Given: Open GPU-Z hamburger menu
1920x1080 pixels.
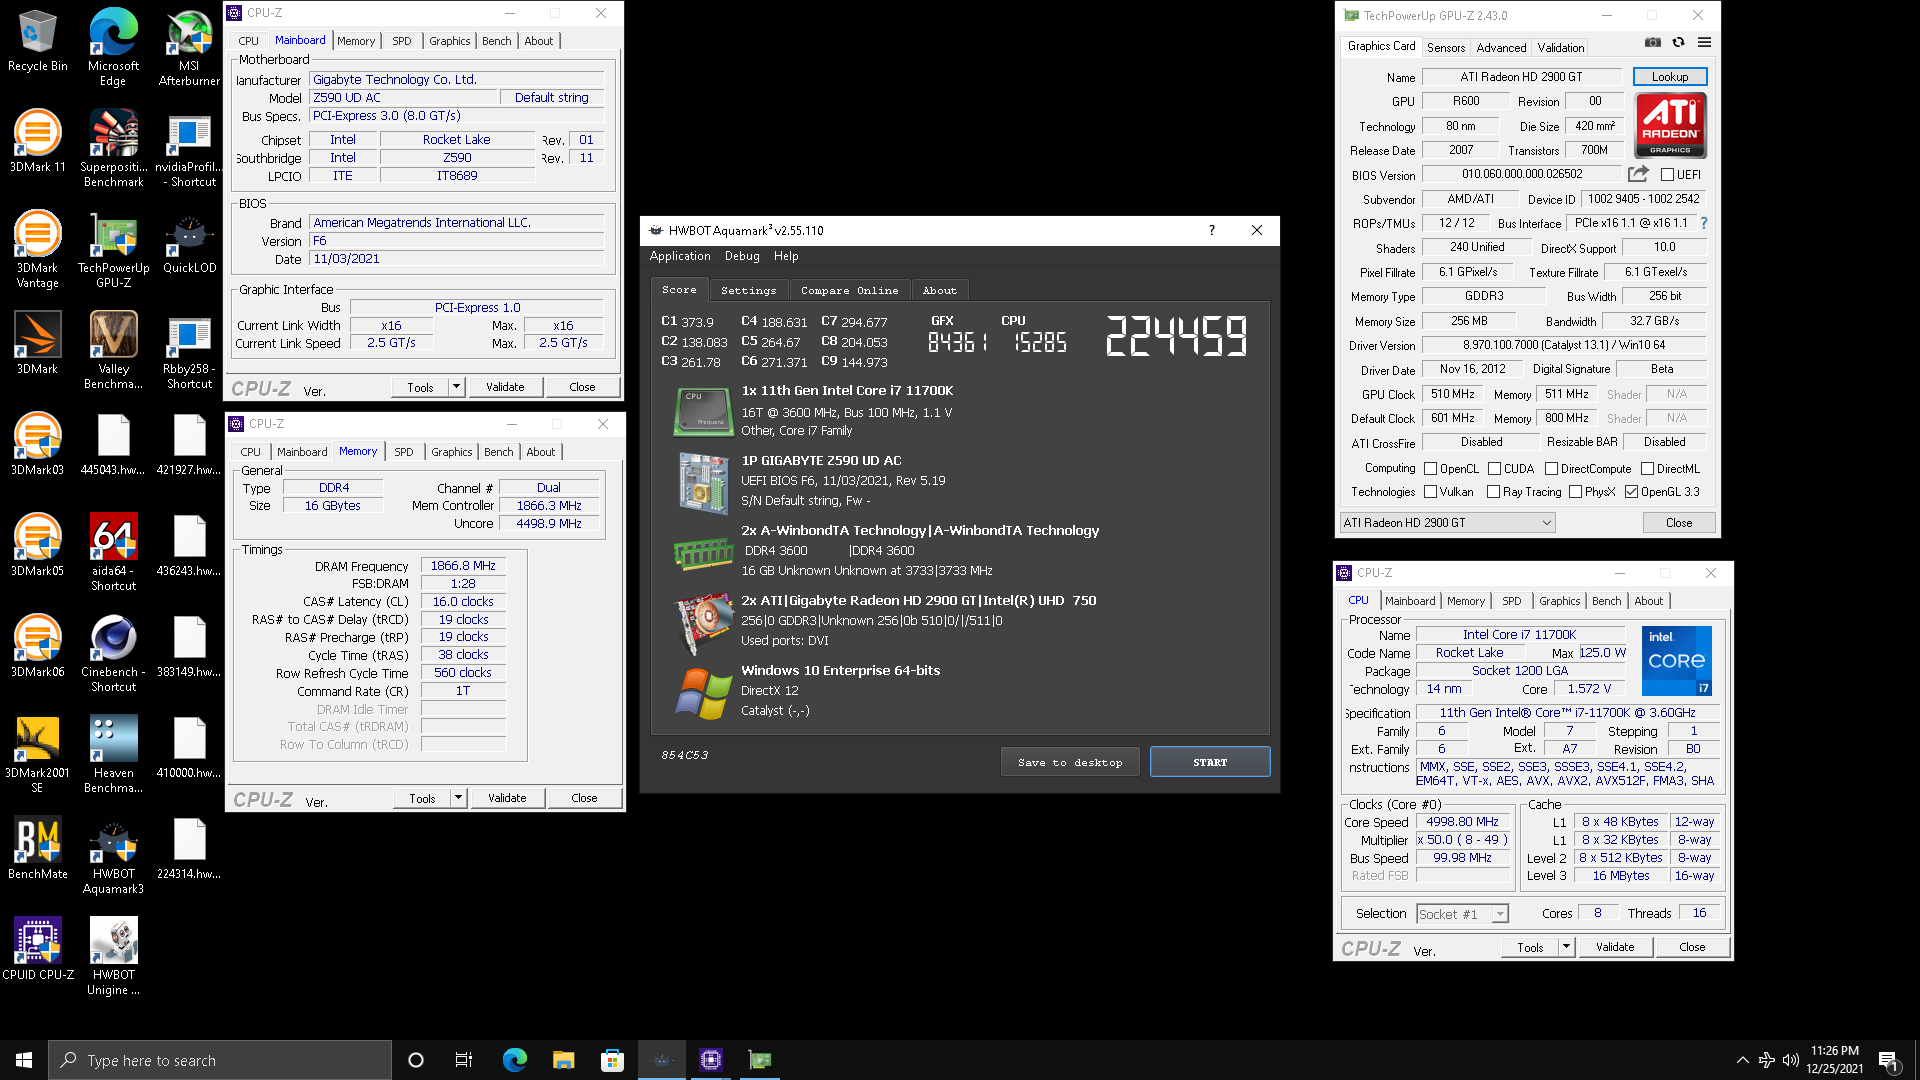Looking at the screenshot, I should (1704, 43).
